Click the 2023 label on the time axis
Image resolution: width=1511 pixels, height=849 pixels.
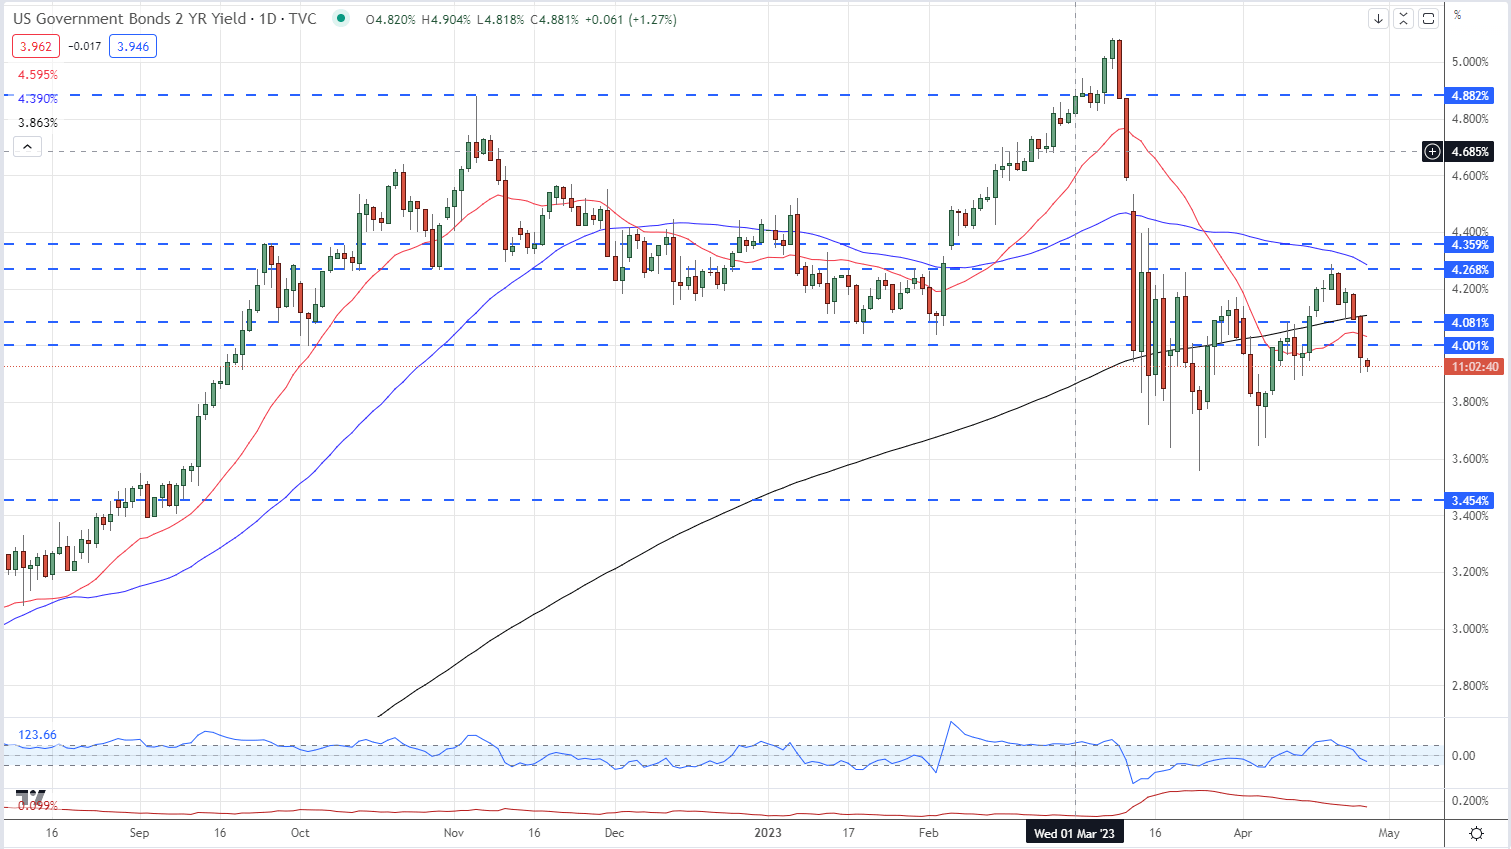click(x=768, y=833)
